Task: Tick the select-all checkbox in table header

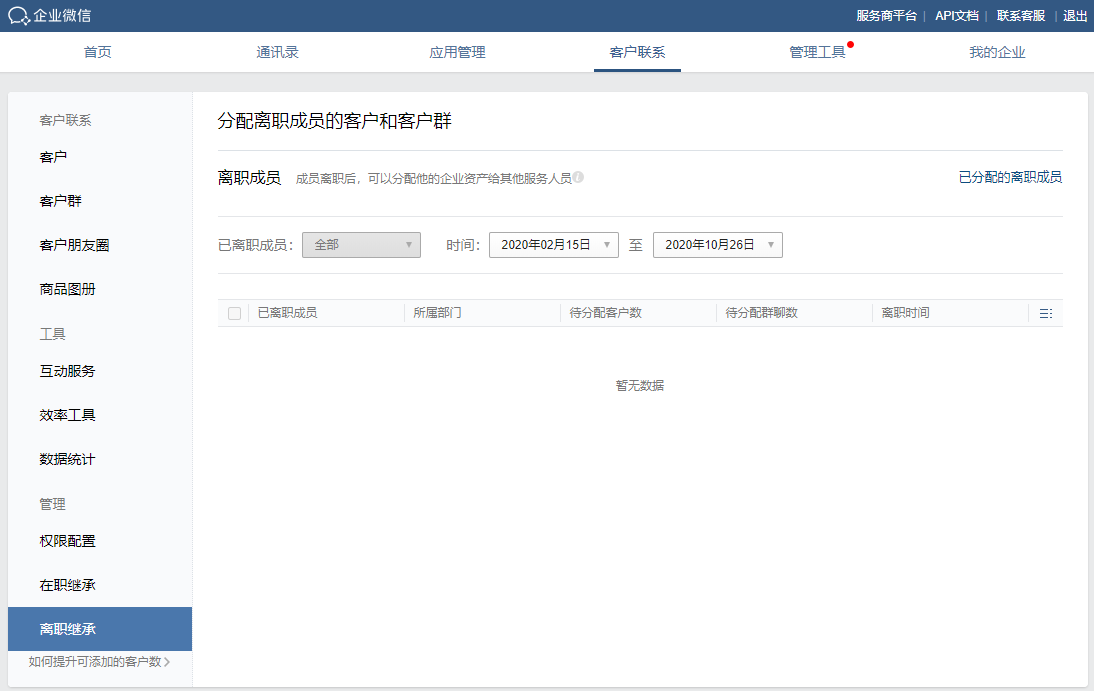Action: [x=234, y=314]
